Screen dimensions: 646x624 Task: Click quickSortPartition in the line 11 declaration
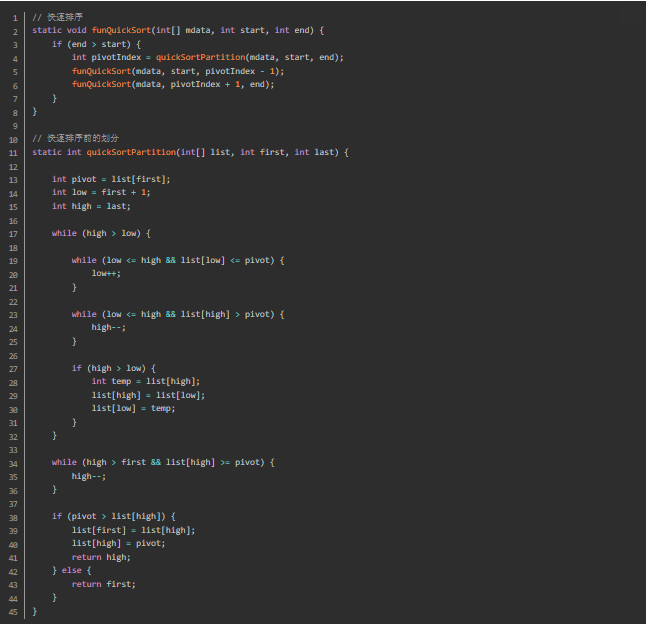coord(131,152)
